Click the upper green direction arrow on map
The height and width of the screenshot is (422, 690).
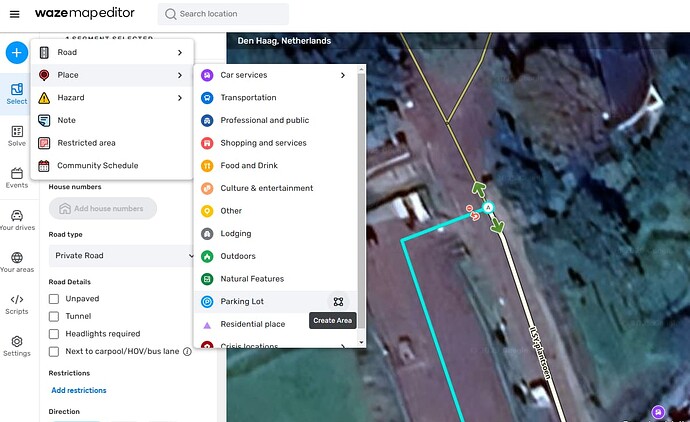[x=478, y=189]
